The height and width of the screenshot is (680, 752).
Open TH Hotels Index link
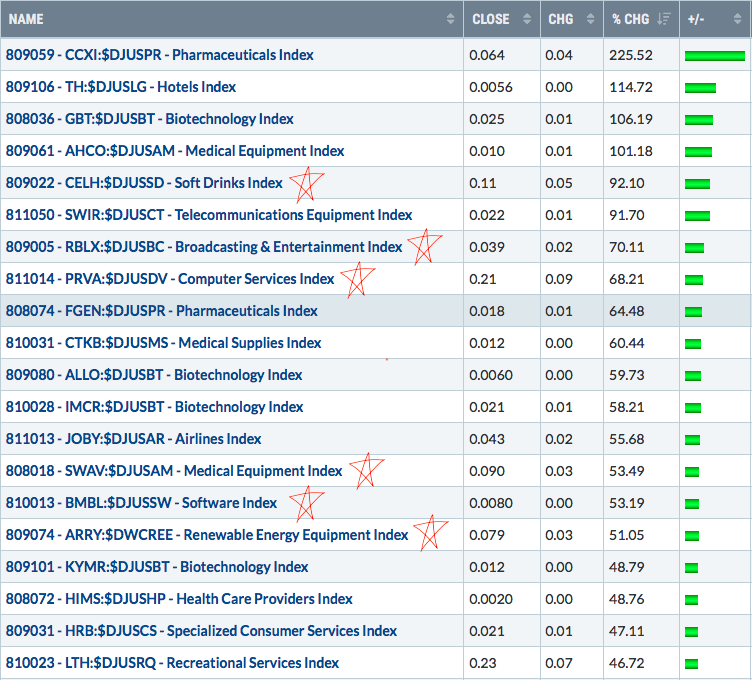coord(121,87)
